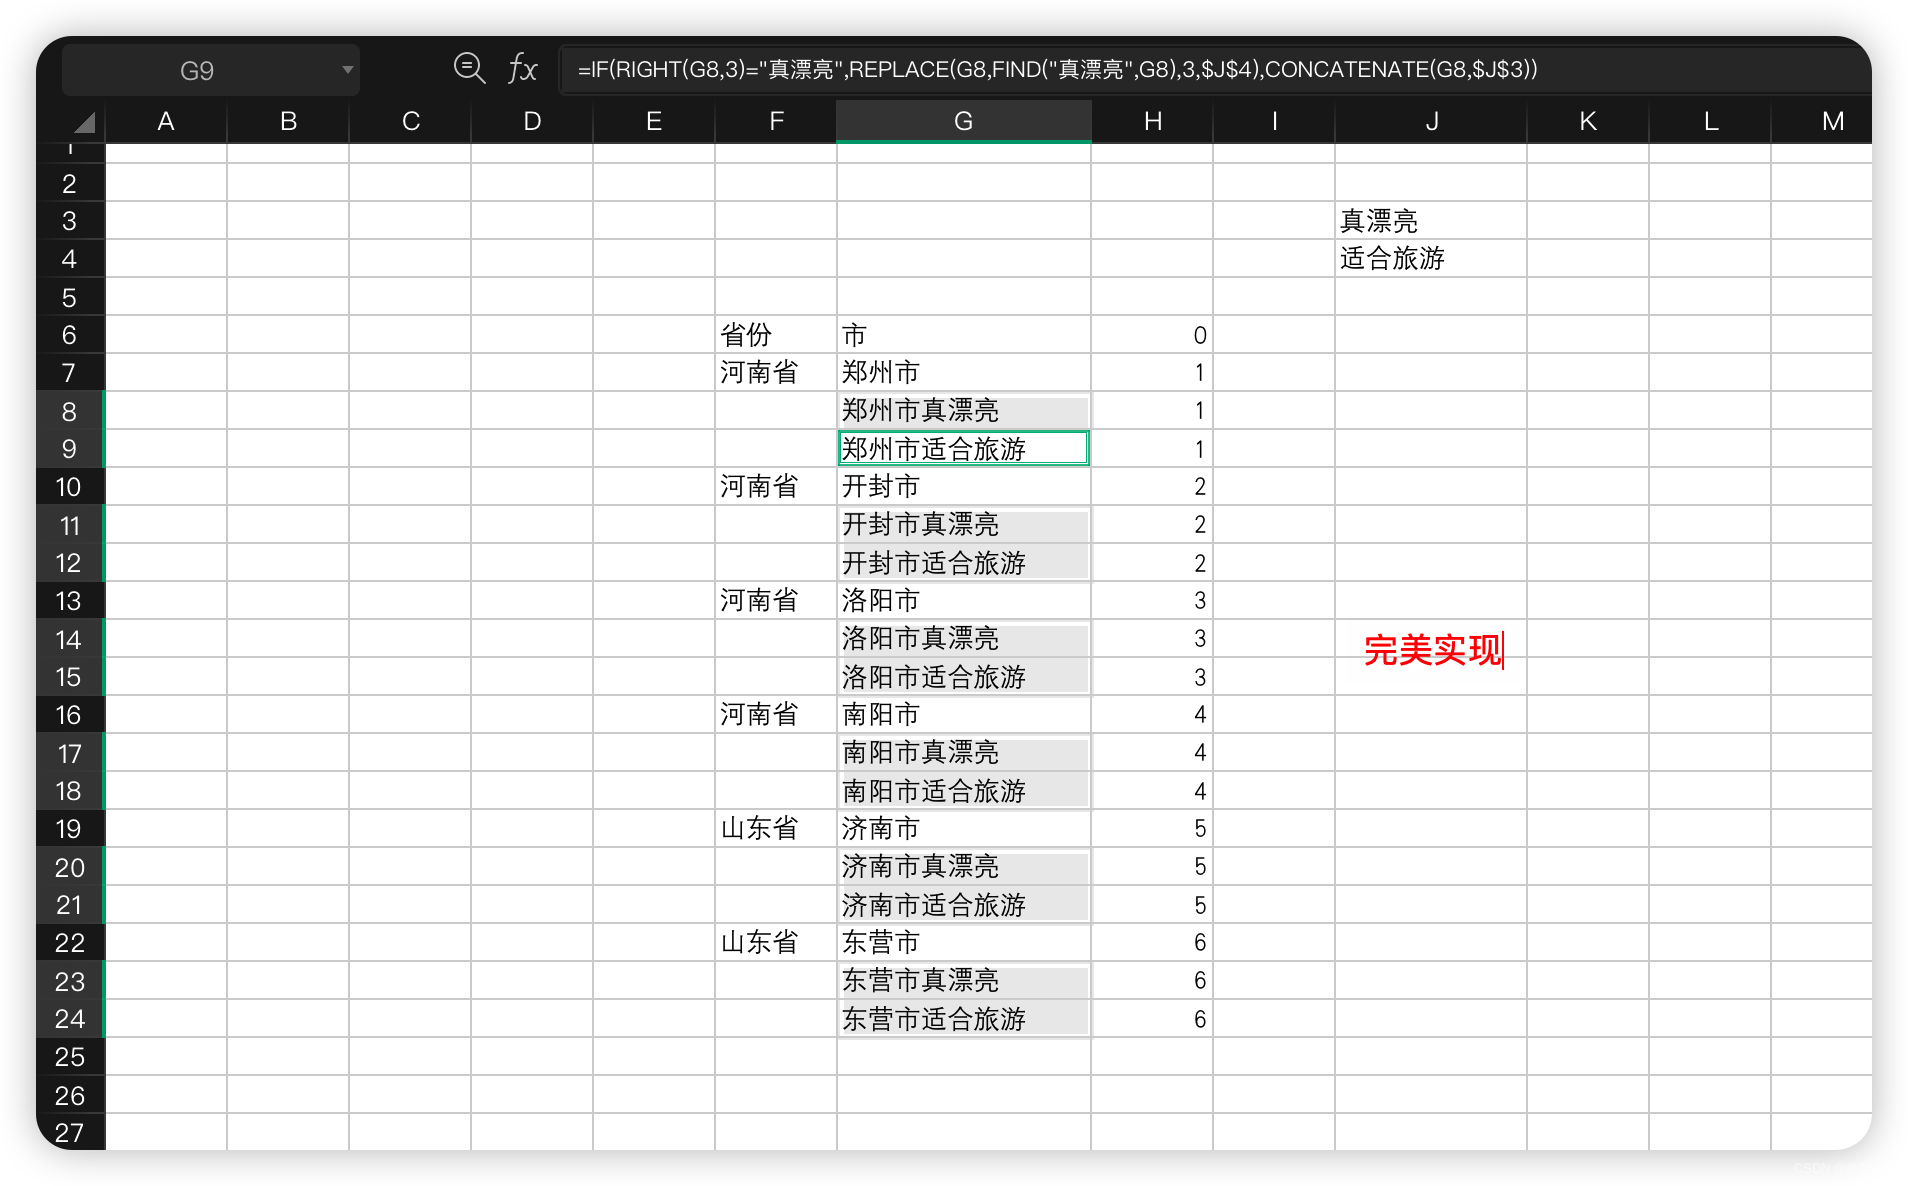Image resolution: width=1908 pixels, height=1186 pixels.
Task: Select column E header
Action: pyautogui.click(x=654, y=122)
